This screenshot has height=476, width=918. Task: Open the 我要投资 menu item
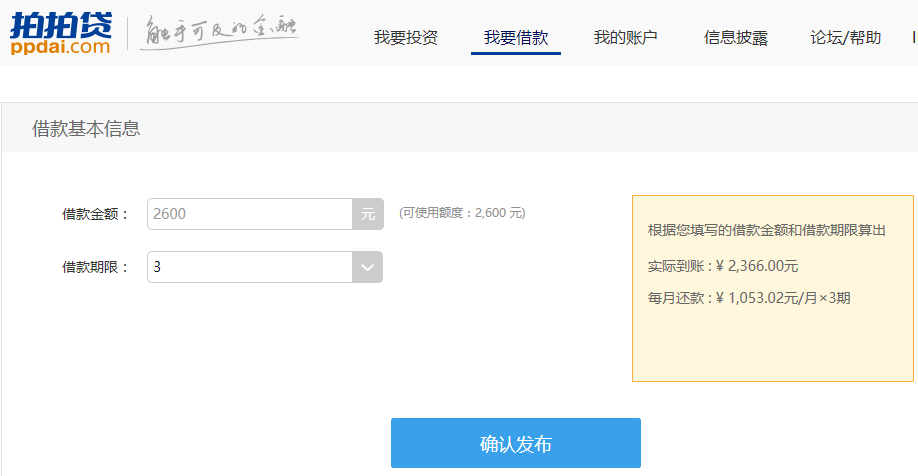406,37
